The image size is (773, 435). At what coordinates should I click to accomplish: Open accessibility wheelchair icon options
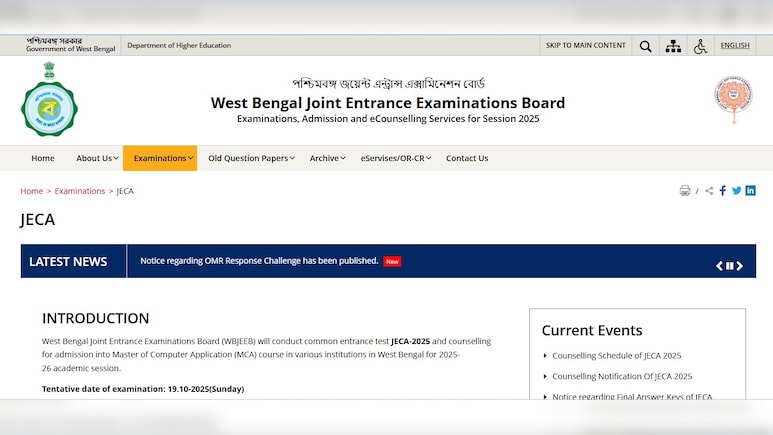coord(701,46)
